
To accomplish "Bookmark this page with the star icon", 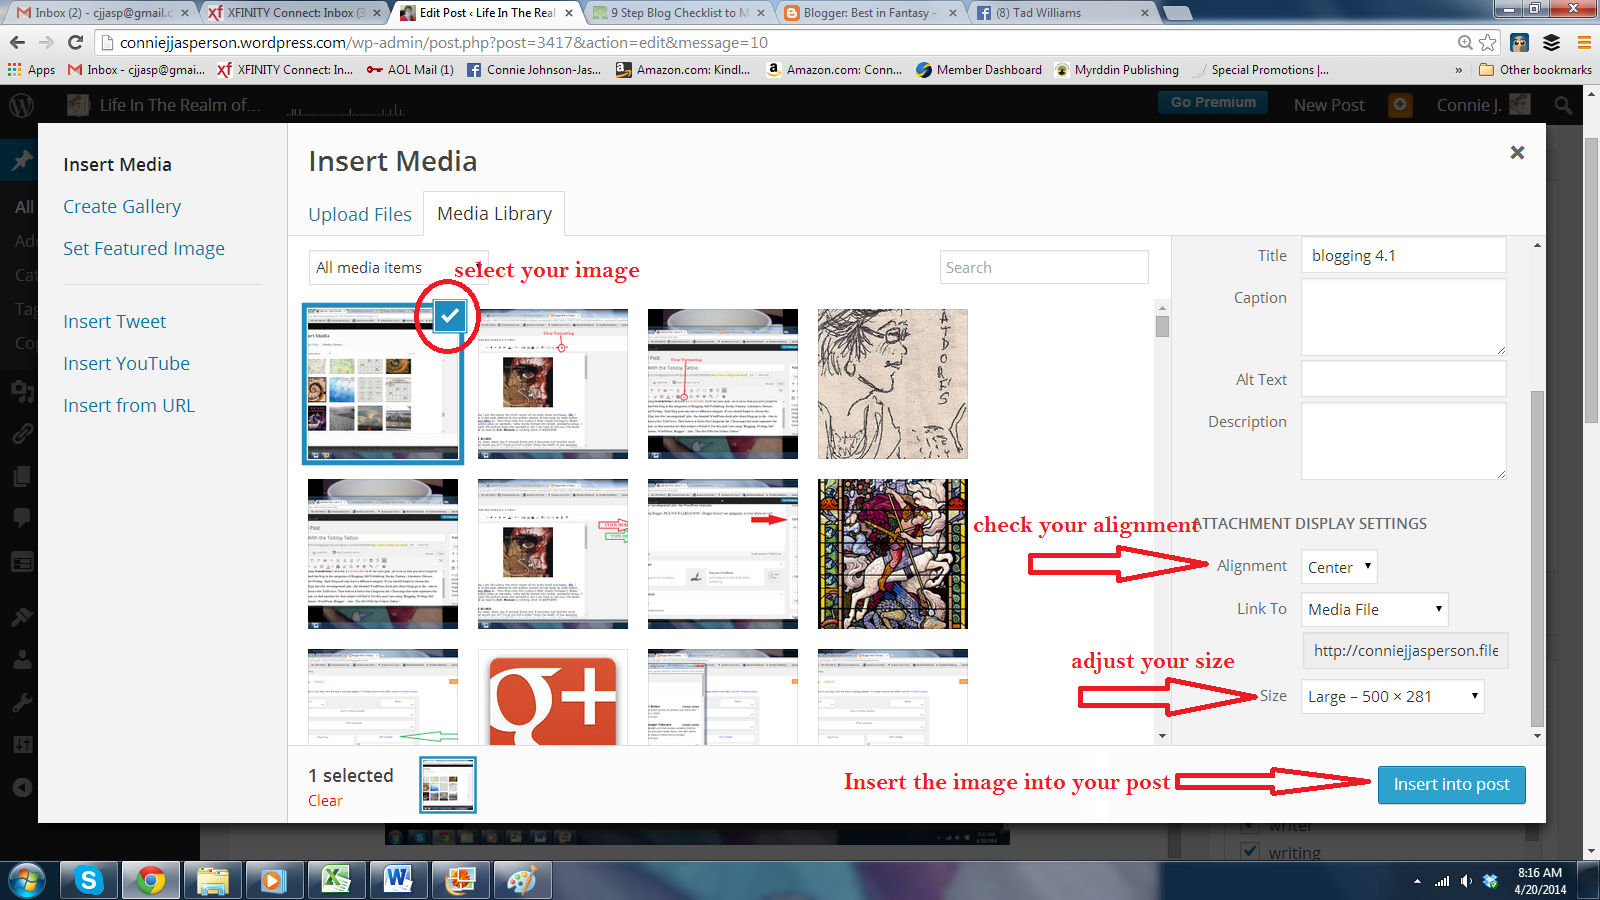I will [x=1488, y=42].
